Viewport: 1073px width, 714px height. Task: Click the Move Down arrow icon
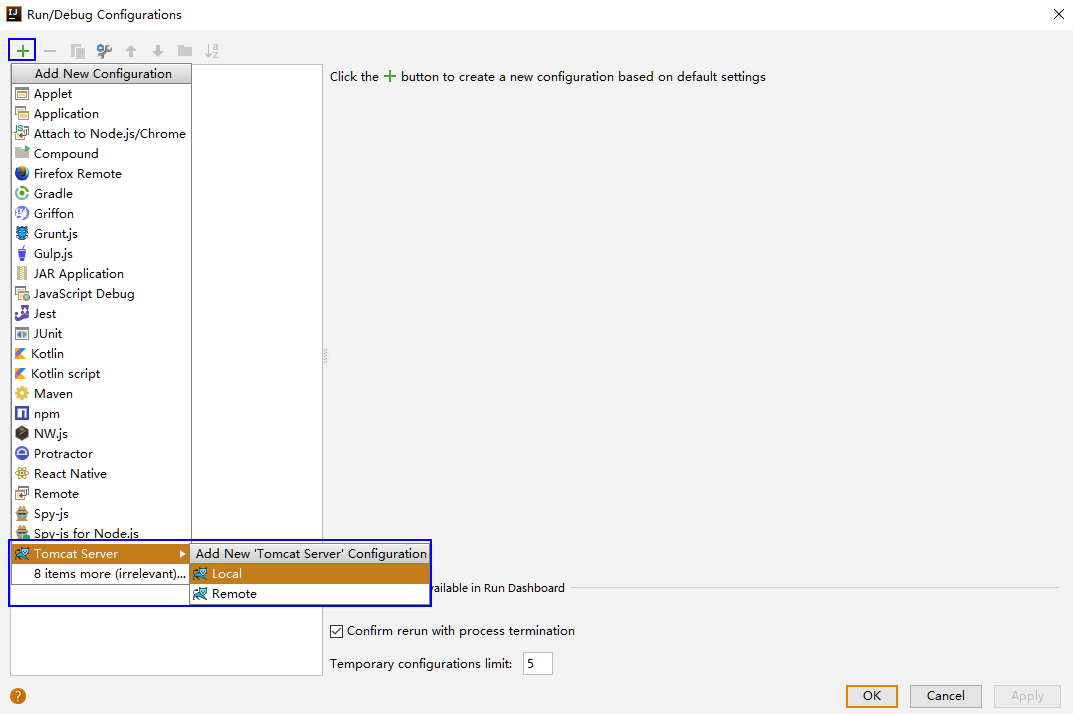coord(158,51)
